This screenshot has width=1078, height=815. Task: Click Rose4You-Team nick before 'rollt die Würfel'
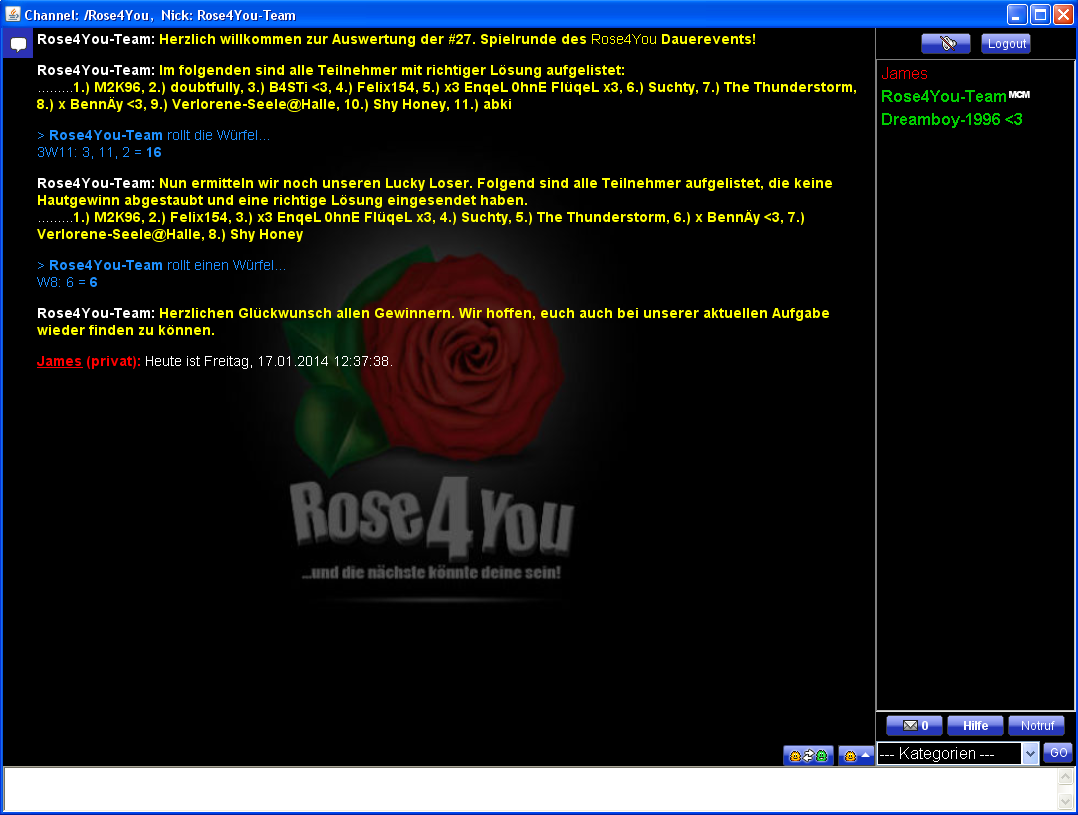pyautogui.click(x=105, y=135)
